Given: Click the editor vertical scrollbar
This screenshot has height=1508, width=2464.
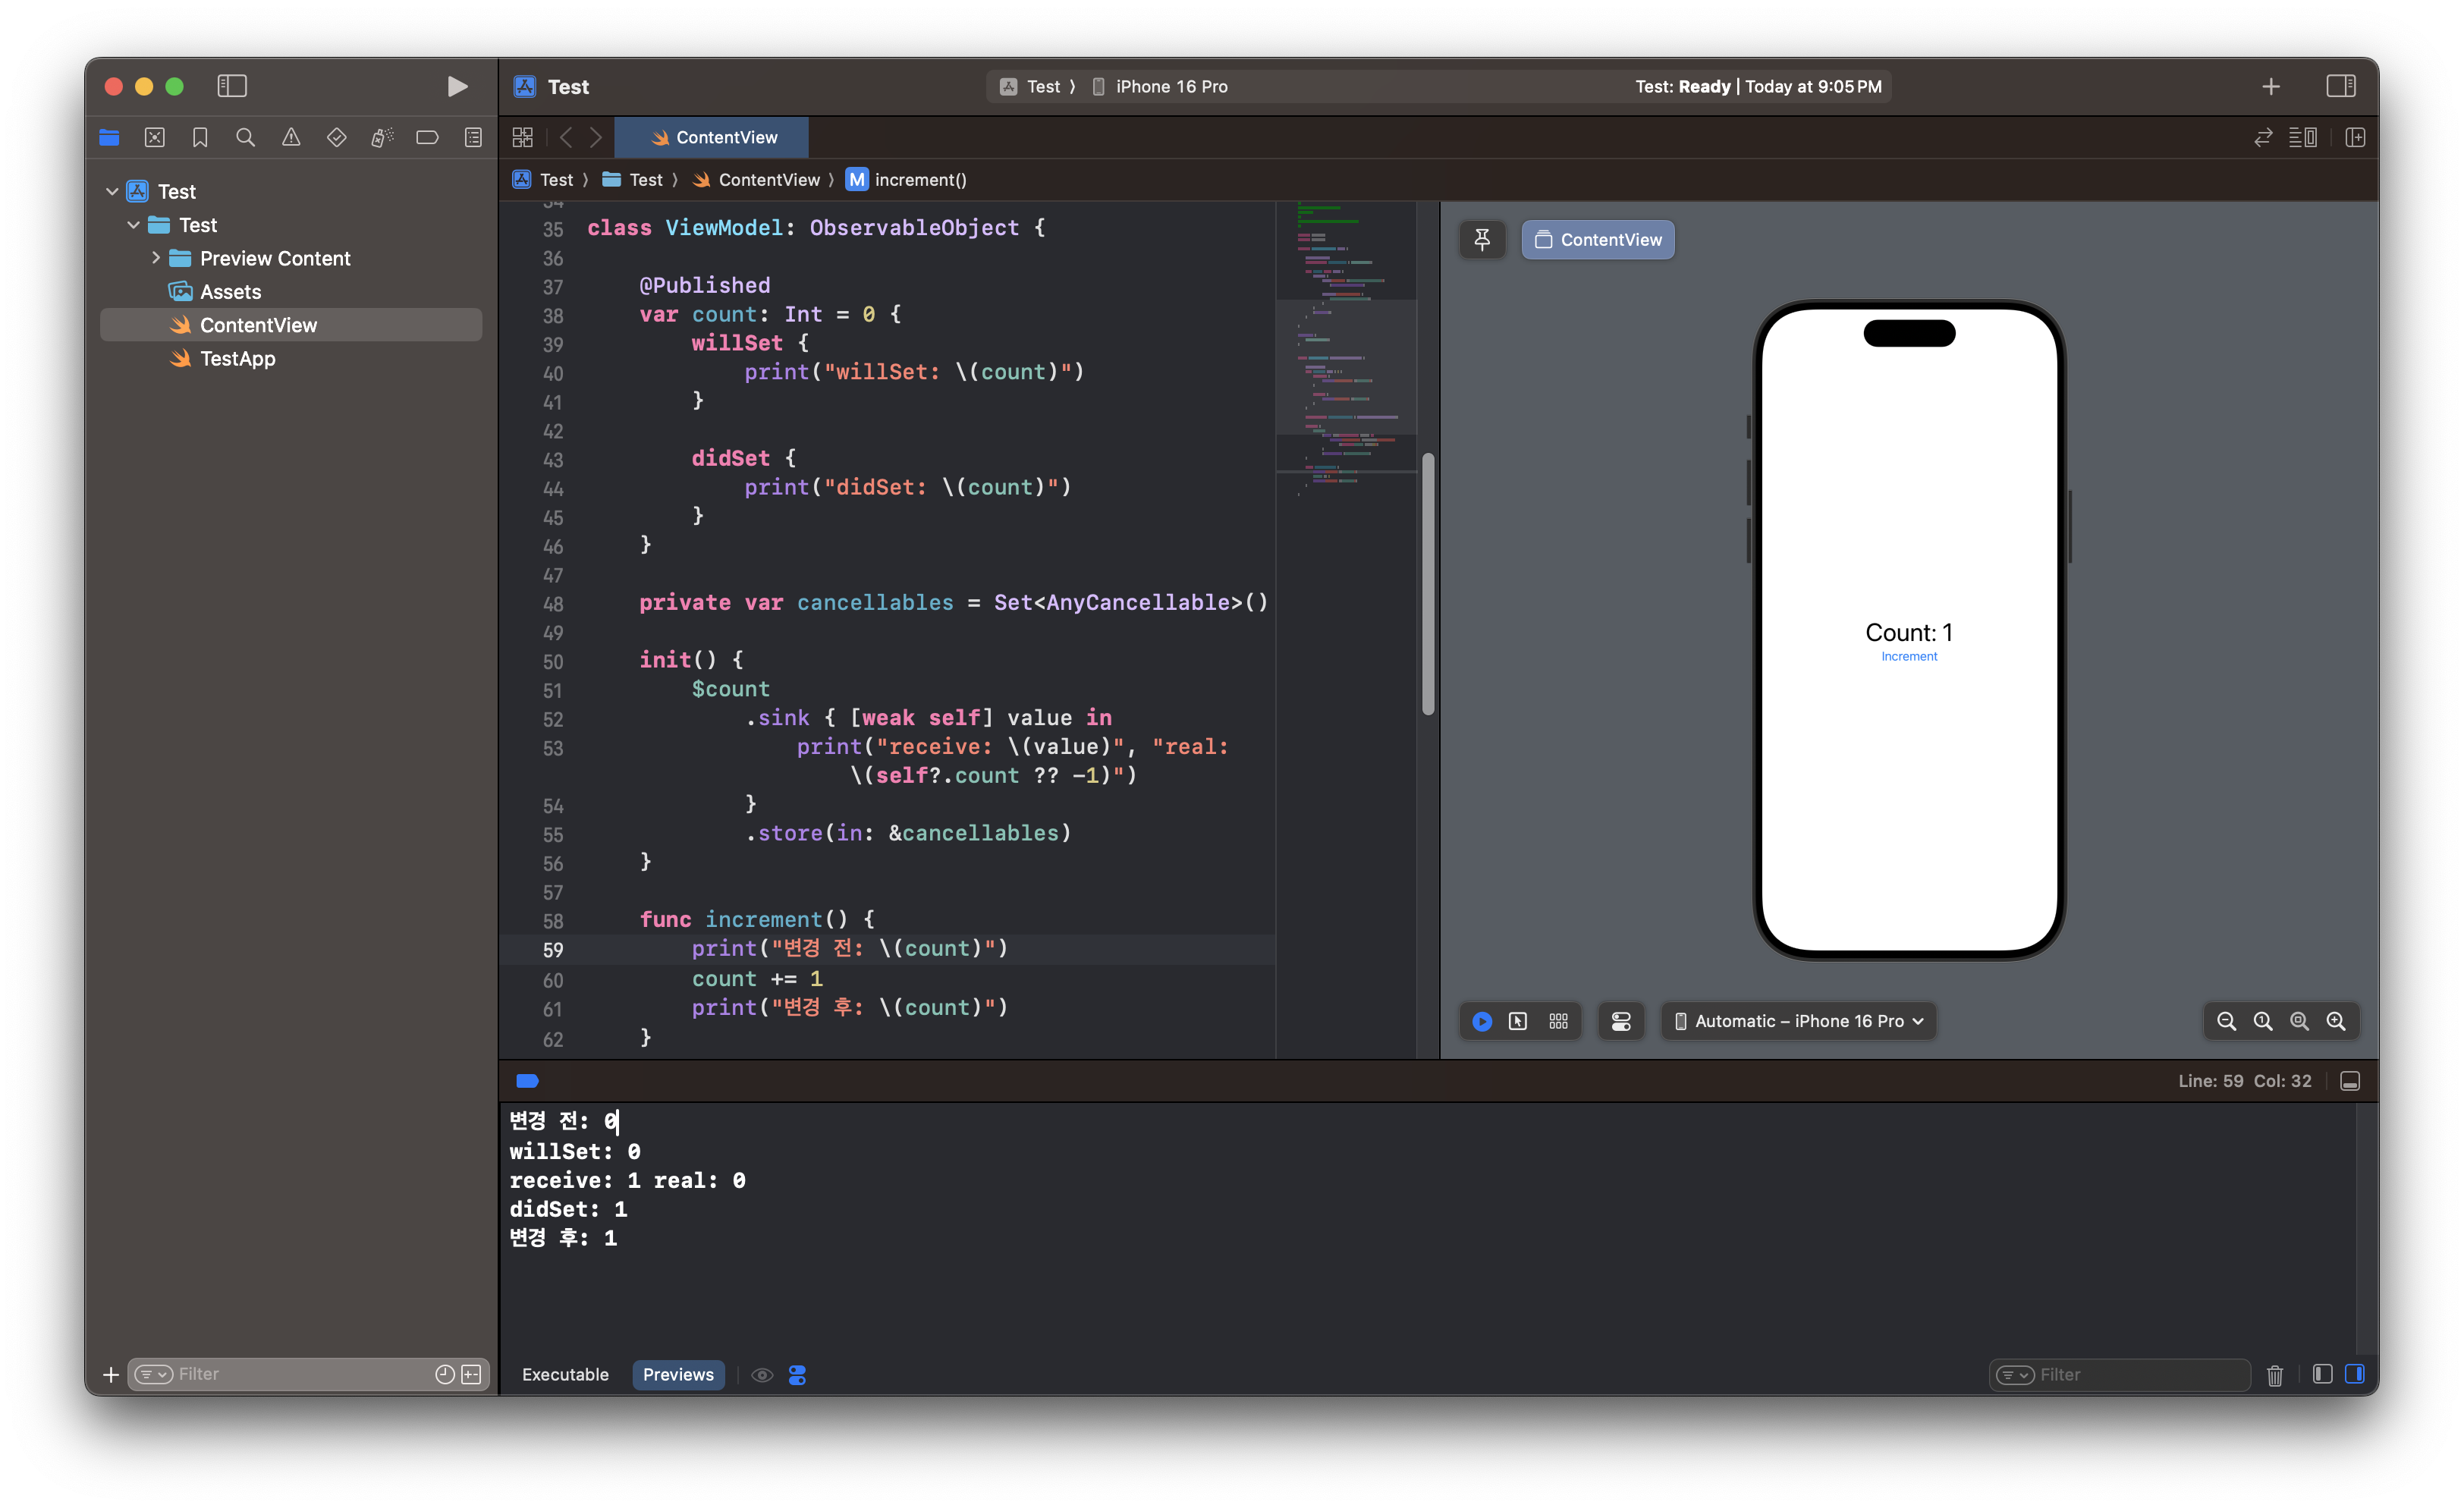Looking at the screenshot, I should pos(1428,584).
